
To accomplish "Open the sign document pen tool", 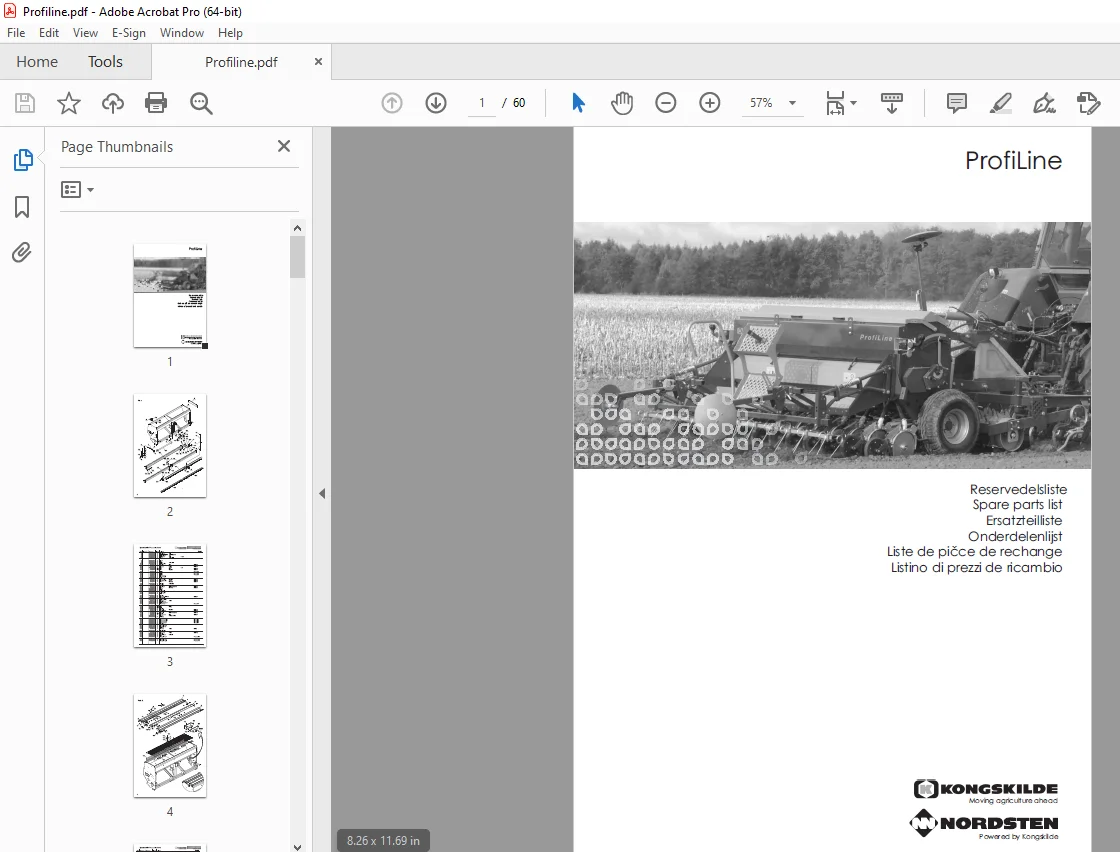I will pos(1044,103).
